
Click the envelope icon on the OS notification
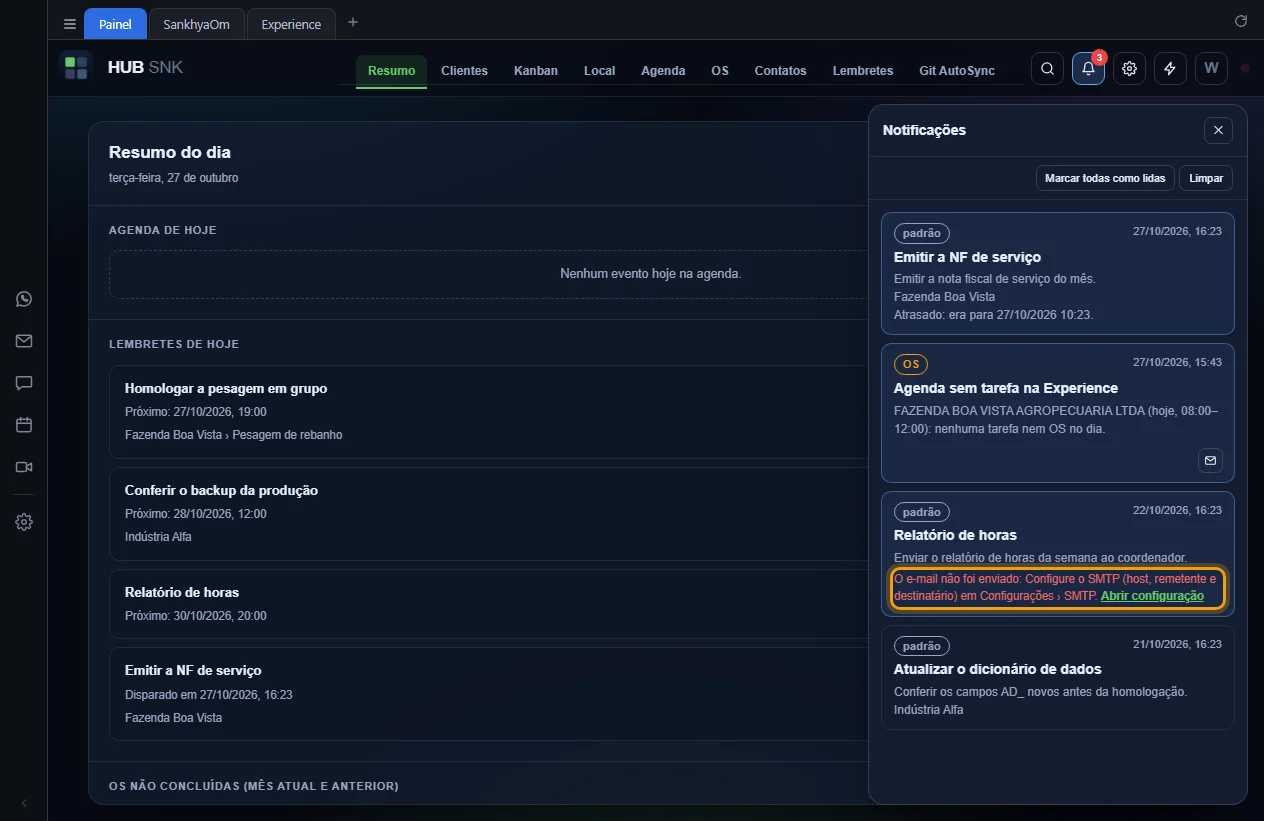click(1210, 461)
